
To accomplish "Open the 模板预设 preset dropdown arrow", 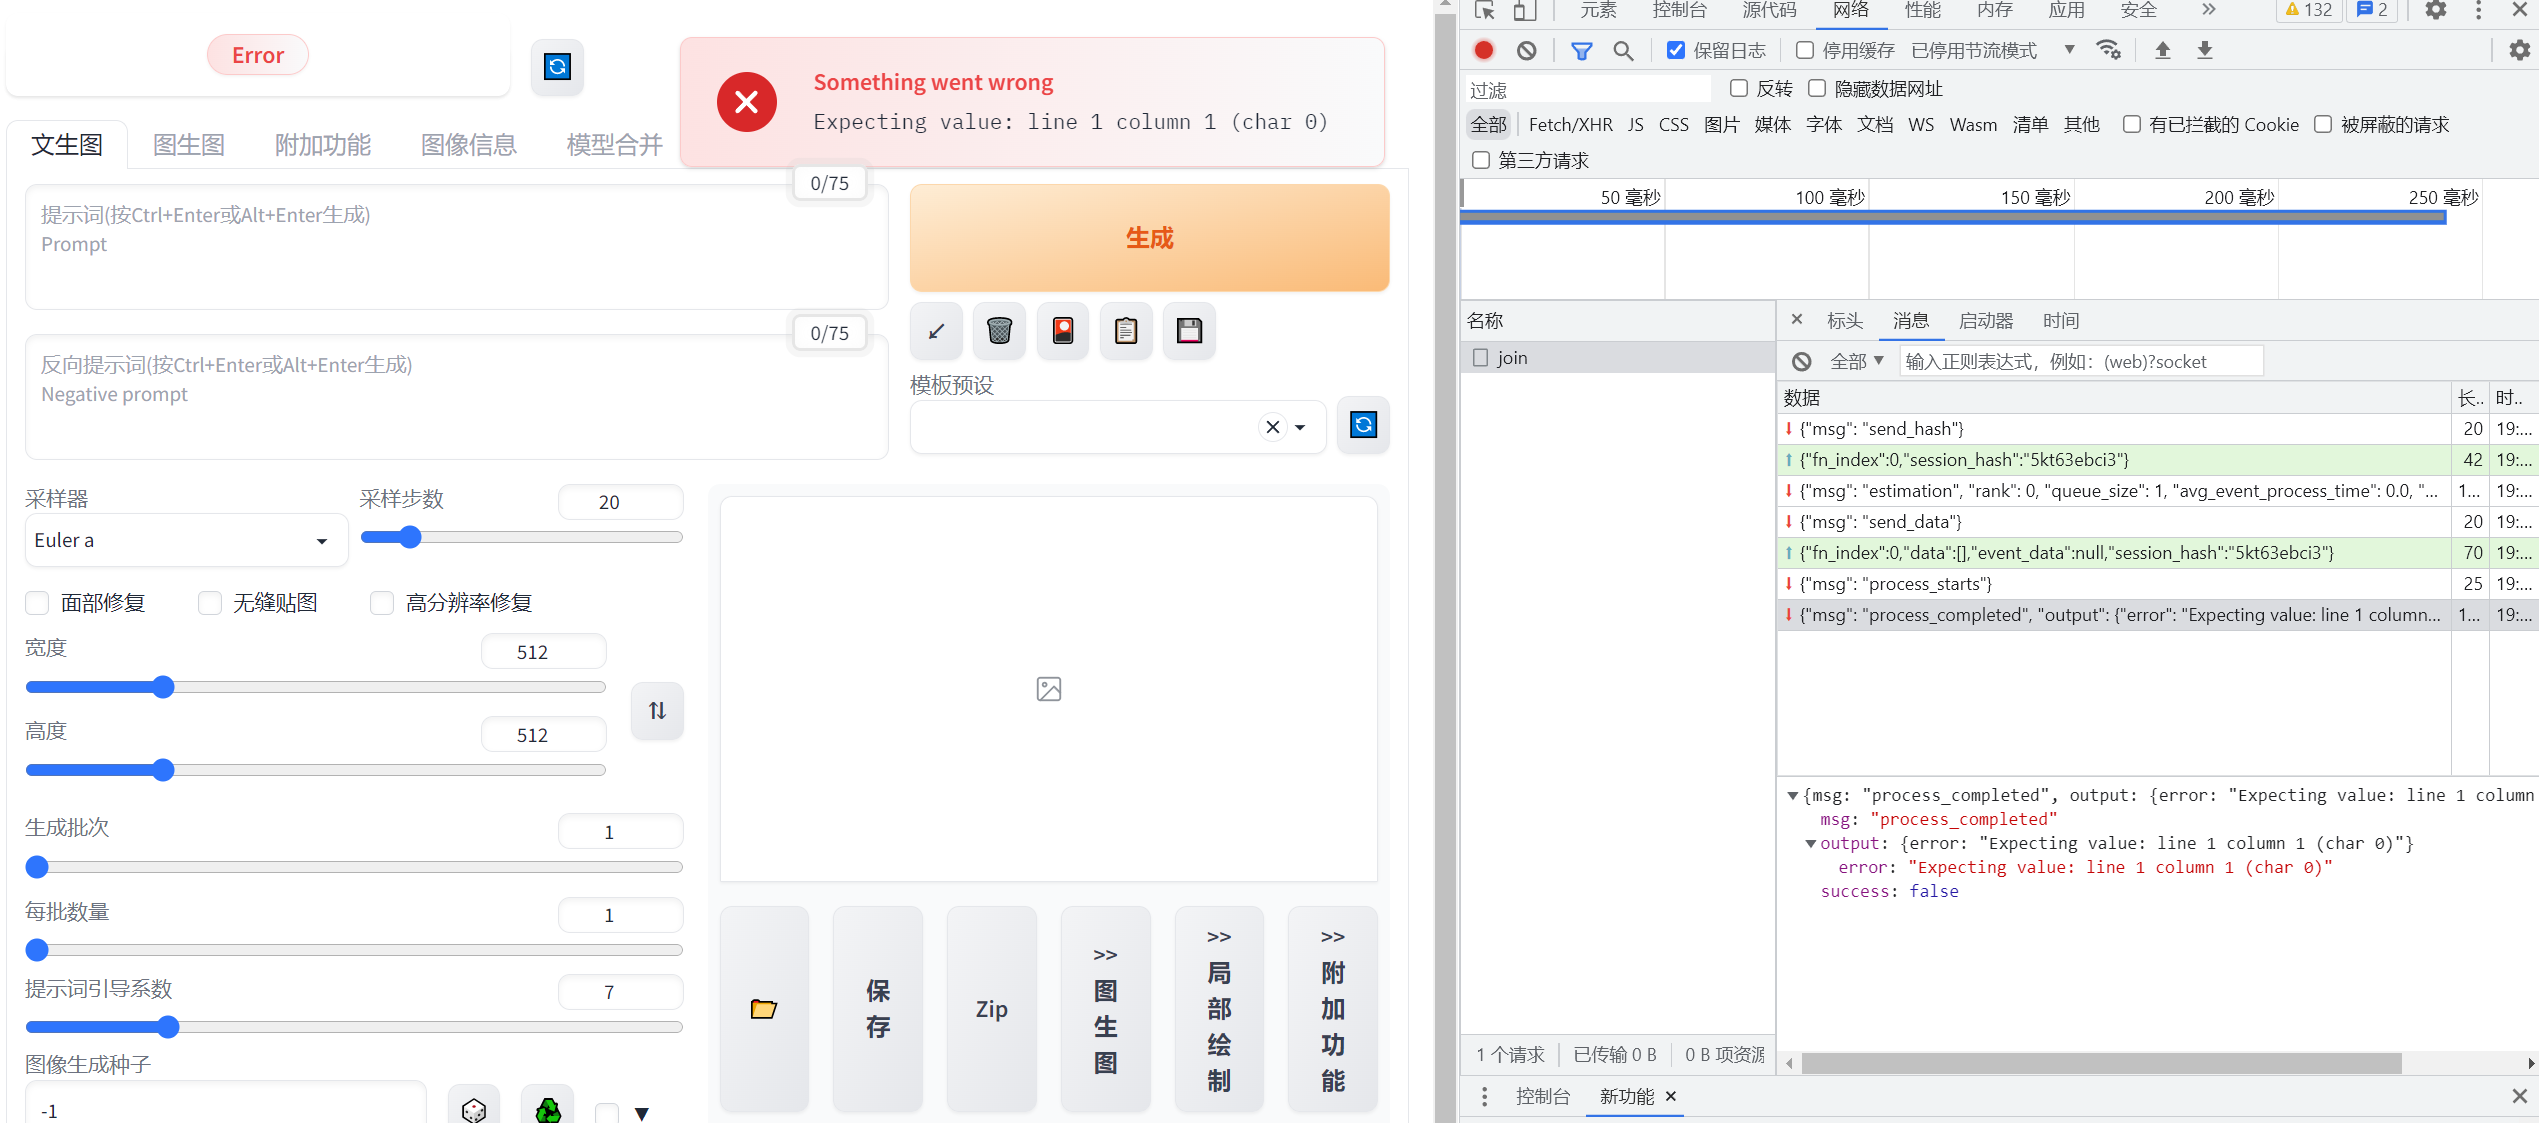I will click(x=1300, y=427).
